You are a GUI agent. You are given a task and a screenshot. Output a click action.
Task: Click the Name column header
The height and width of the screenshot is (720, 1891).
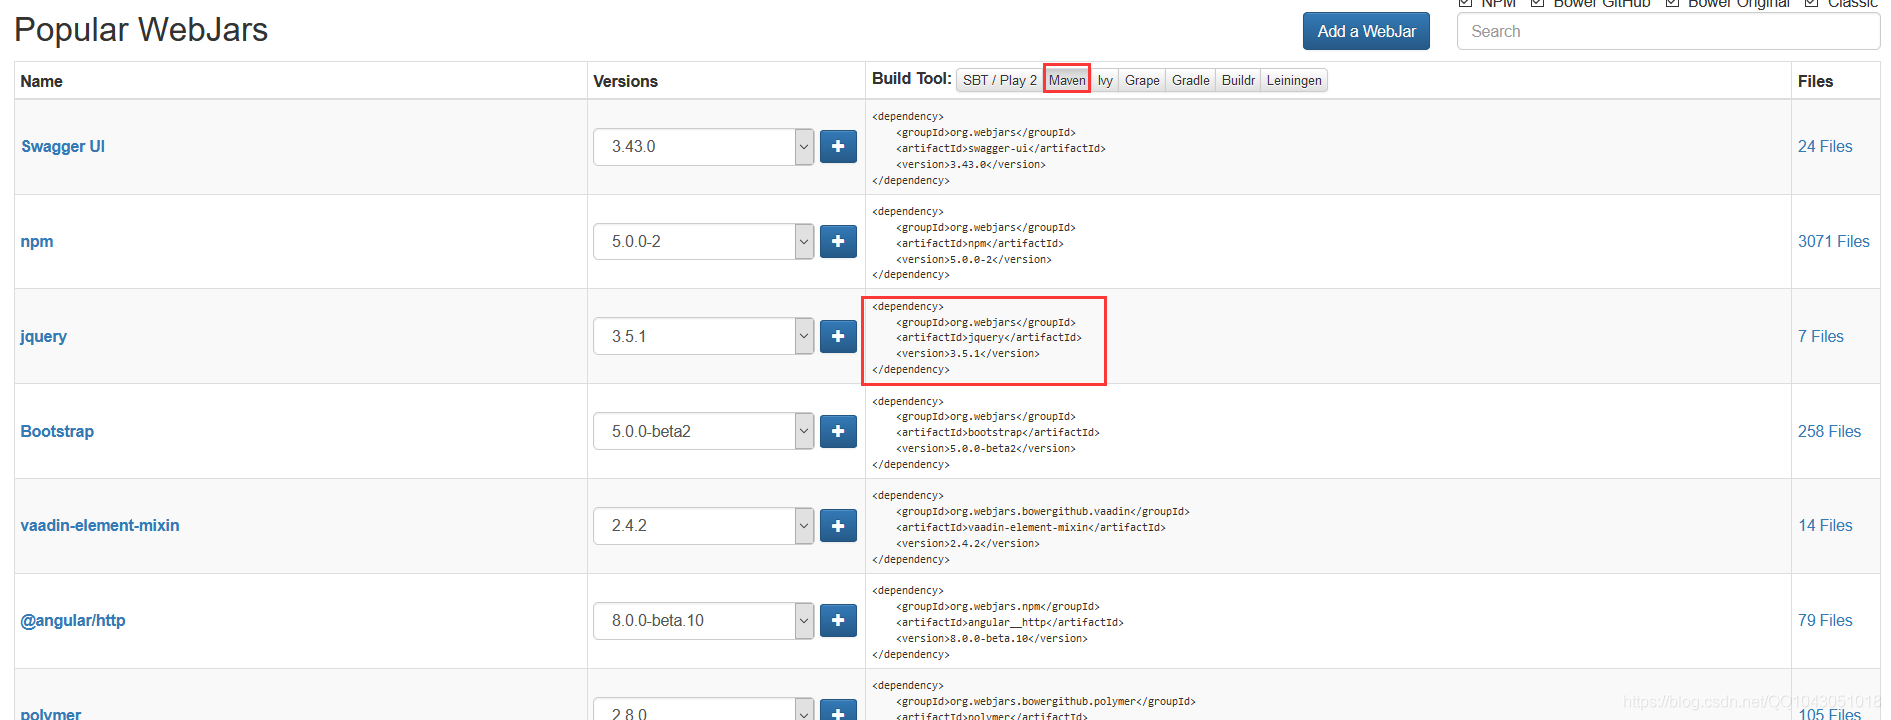point(42,81)
